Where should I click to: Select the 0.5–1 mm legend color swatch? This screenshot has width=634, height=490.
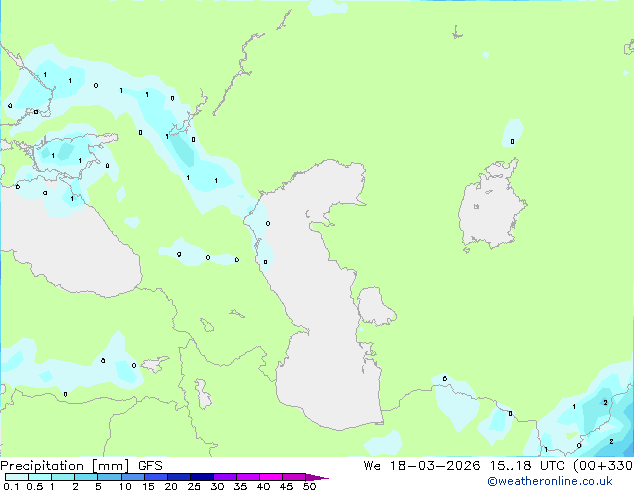click(40, 477)
